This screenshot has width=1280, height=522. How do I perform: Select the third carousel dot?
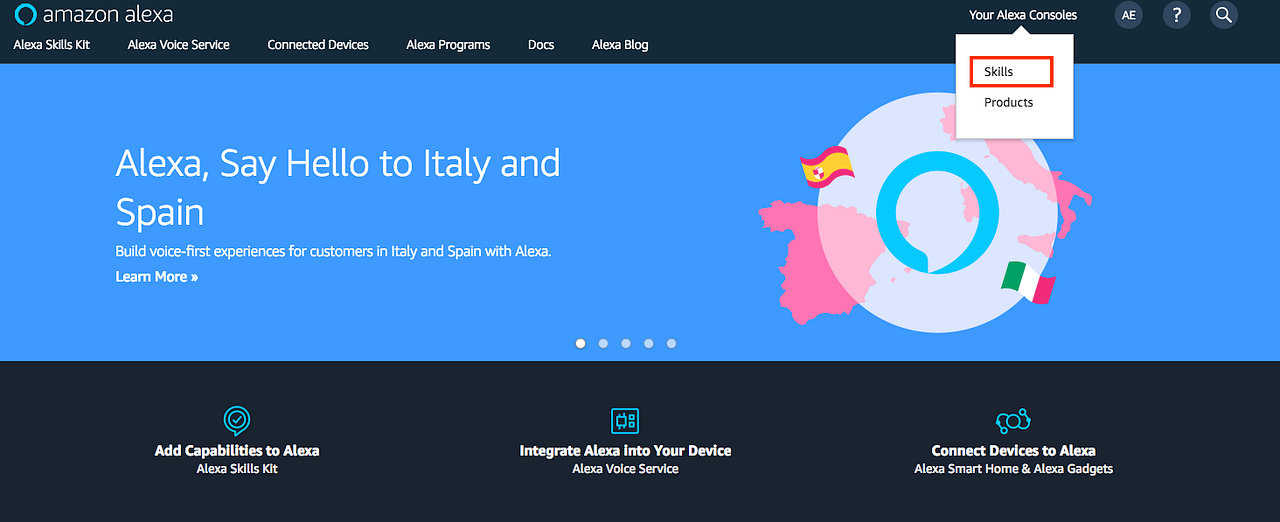[626, 343]
